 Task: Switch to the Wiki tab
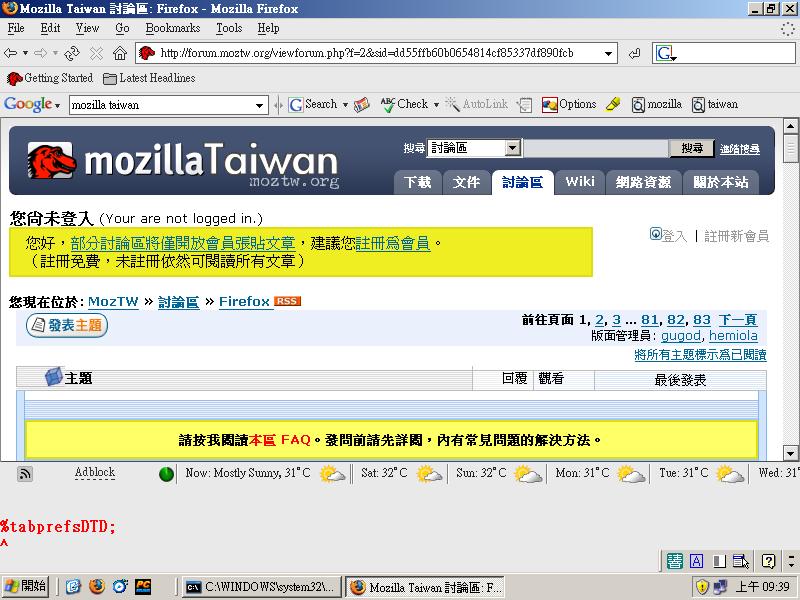coord(580,182)
